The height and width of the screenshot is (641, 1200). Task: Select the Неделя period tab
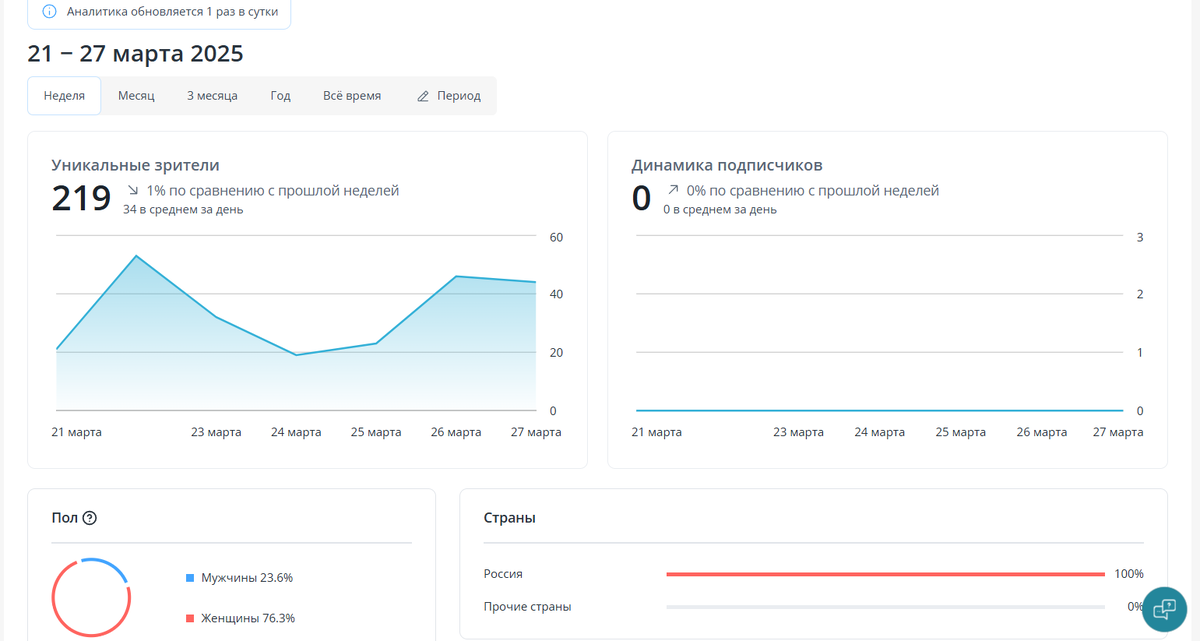64,96
